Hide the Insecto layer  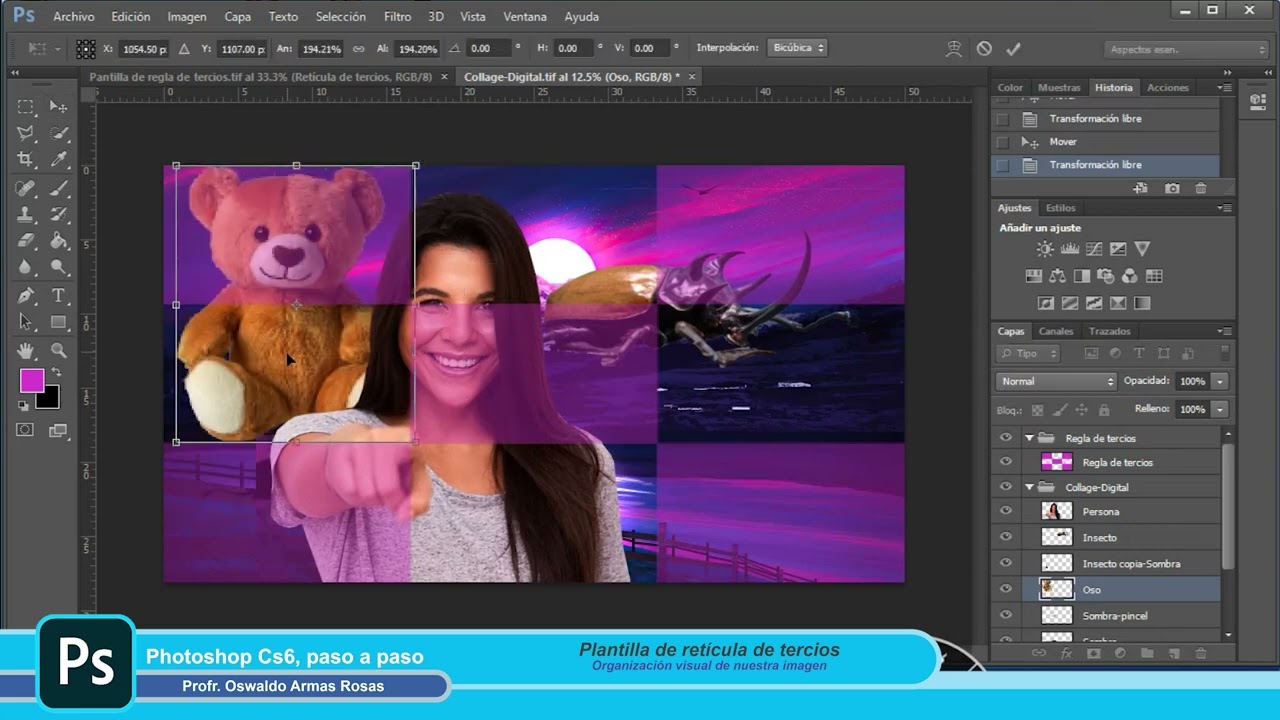1006,537
